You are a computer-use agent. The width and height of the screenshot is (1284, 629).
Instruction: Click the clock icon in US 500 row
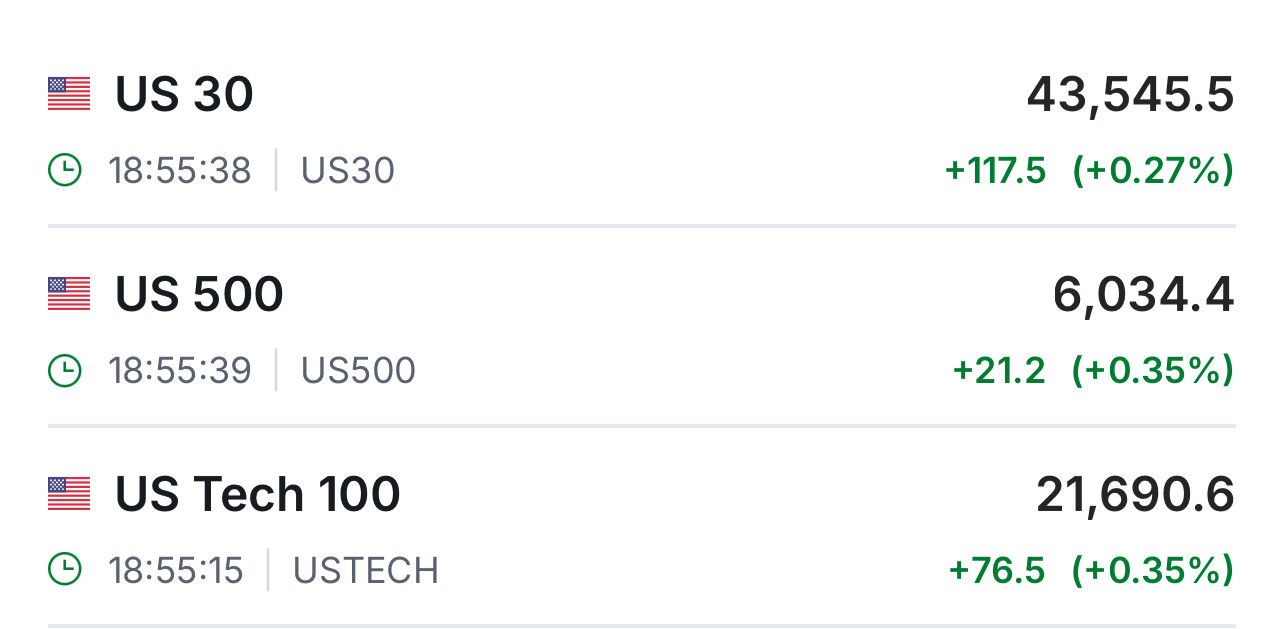click(65, 371)
